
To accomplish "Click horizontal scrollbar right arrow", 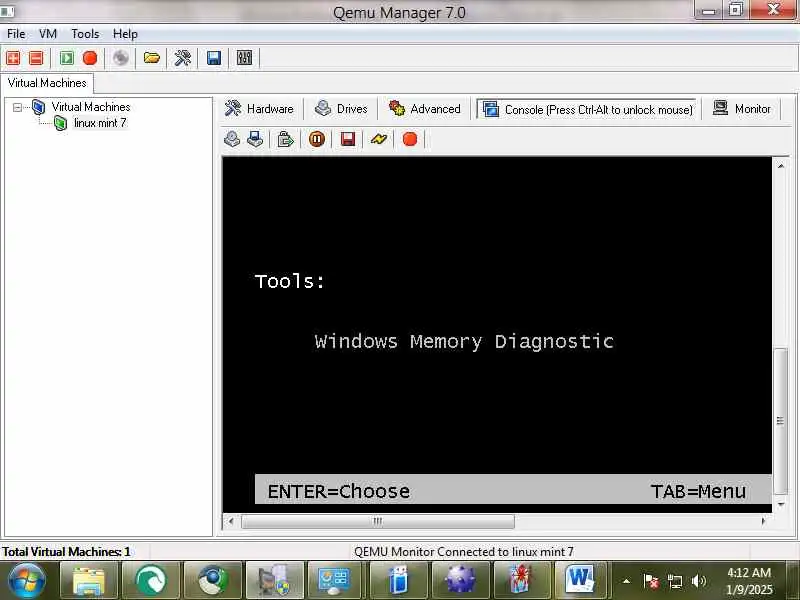I will (x=763, y=521).
